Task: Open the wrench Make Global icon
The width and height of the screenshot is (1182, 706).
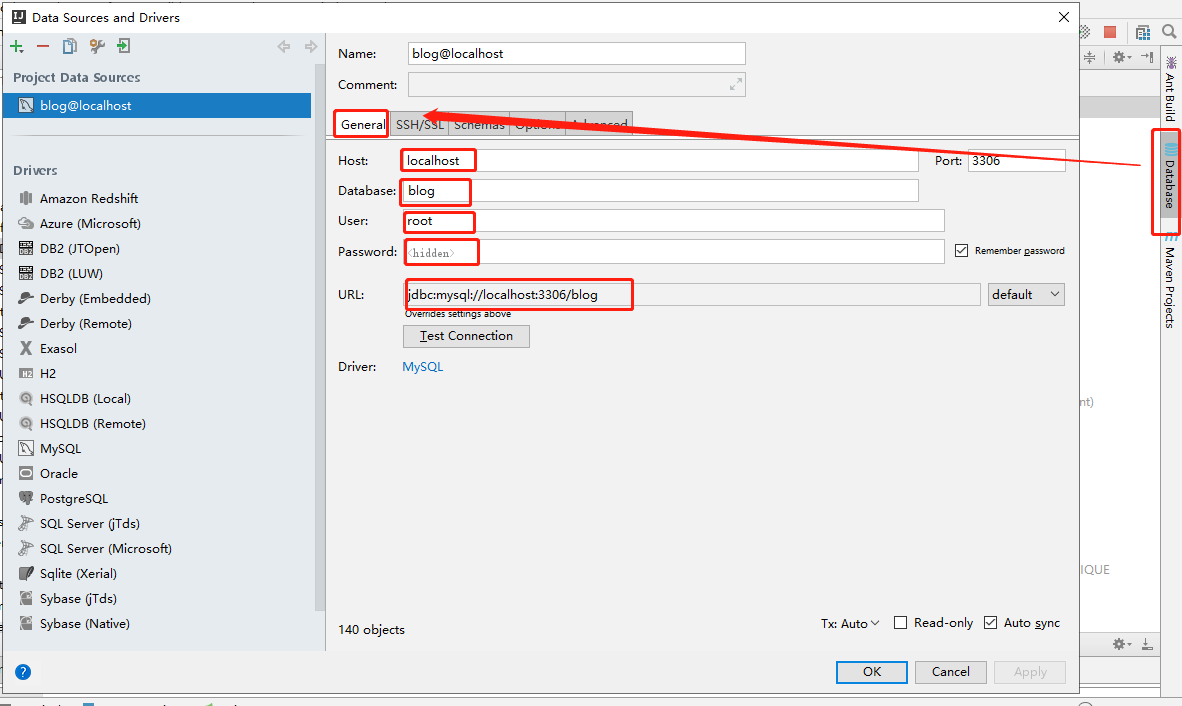Action: pos(96,47)
